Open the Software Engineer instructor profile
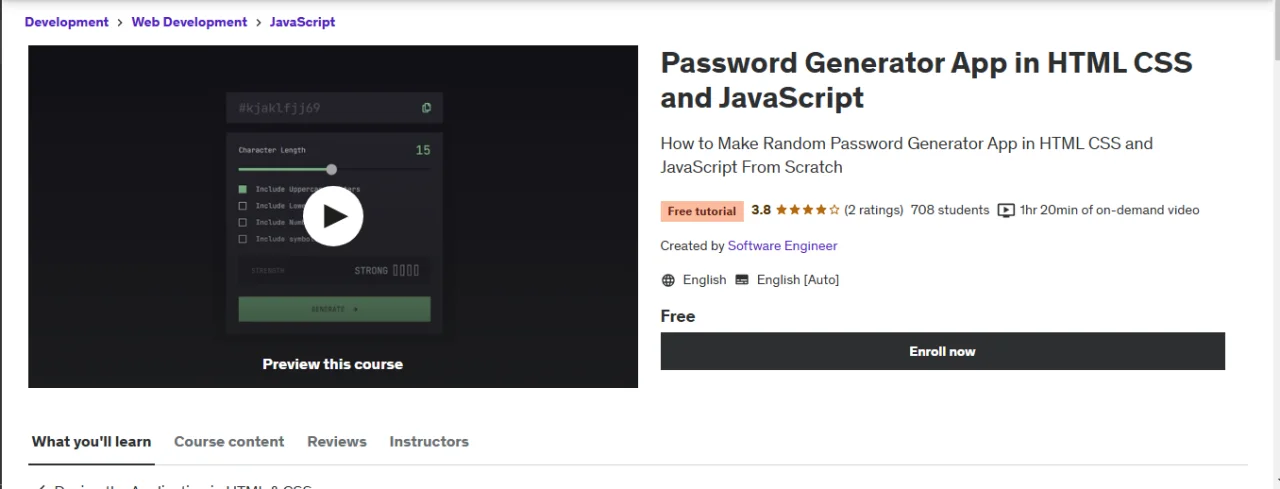Screen dimensions: 1280x489 pyautogui.click(x=783, y=246)
